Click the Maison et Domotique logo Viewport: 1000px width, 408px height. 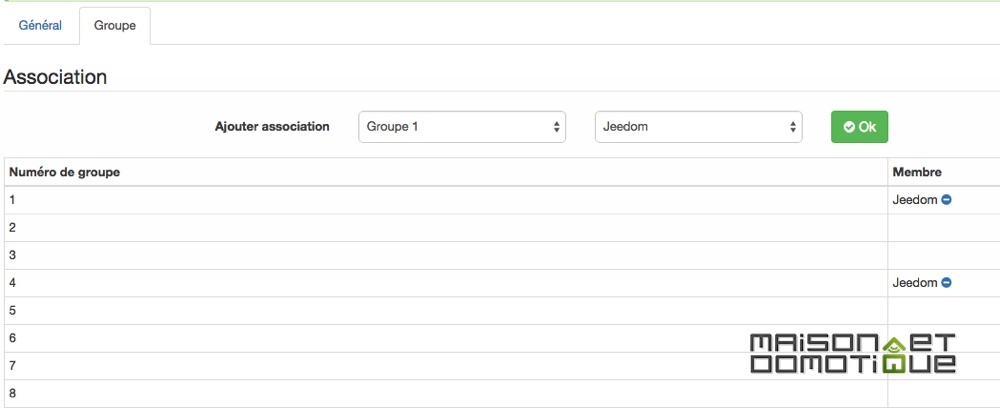click(853, 354)
